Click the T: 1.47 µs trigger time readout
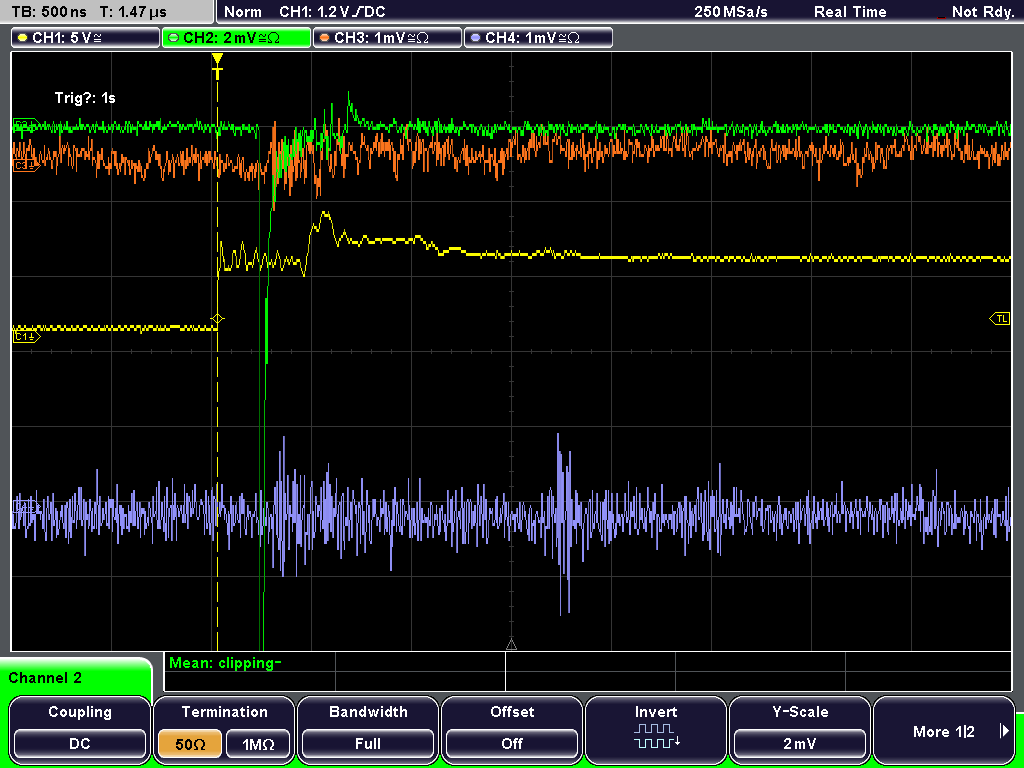 pos(134,12)
